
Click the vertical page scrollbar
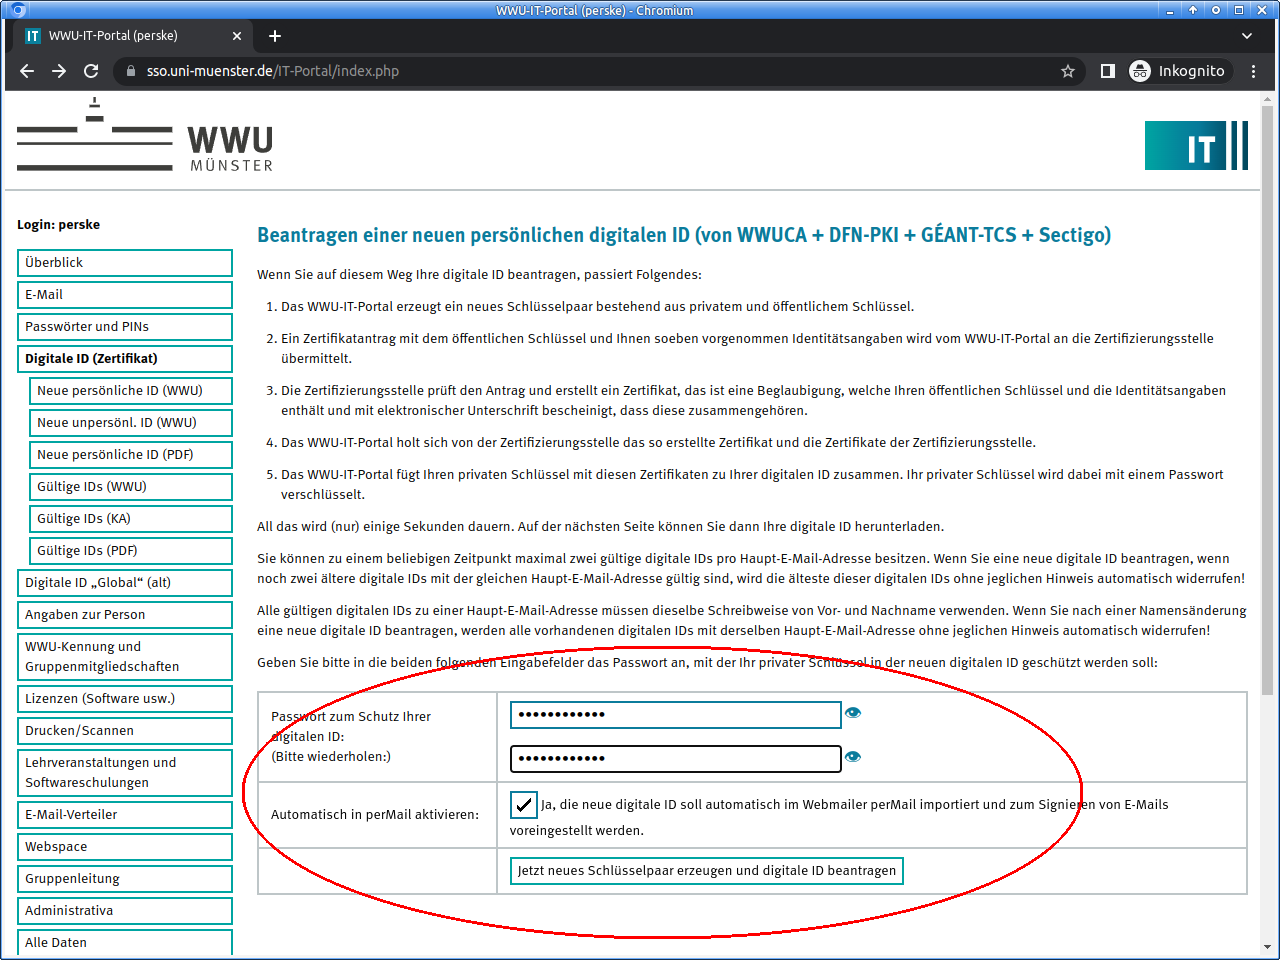click(x=1267, y=400)
